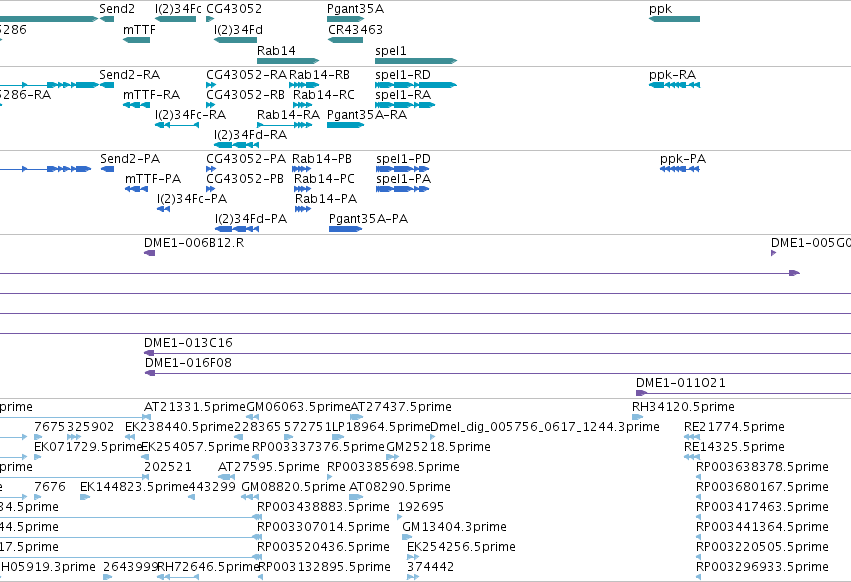The height and width of the screenshot is (582, 851).
Task: Click the Pgant35A-PA protein bar
Action: click(x=345, y=229)
